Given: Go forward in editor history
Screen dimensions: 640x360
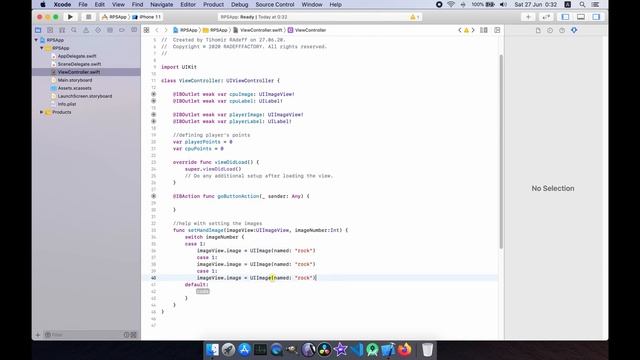Looking at the screenshot, I should coord(166,30).
